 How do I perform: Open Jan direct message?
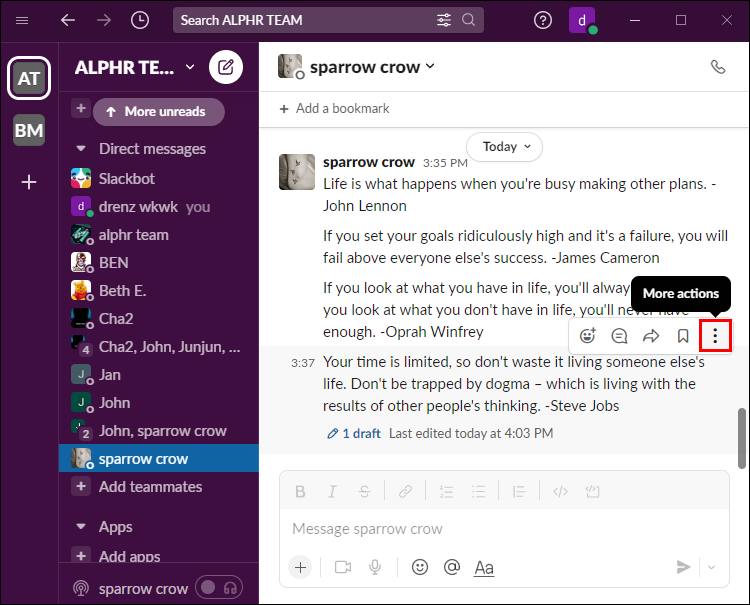click(x=159, y=374)
